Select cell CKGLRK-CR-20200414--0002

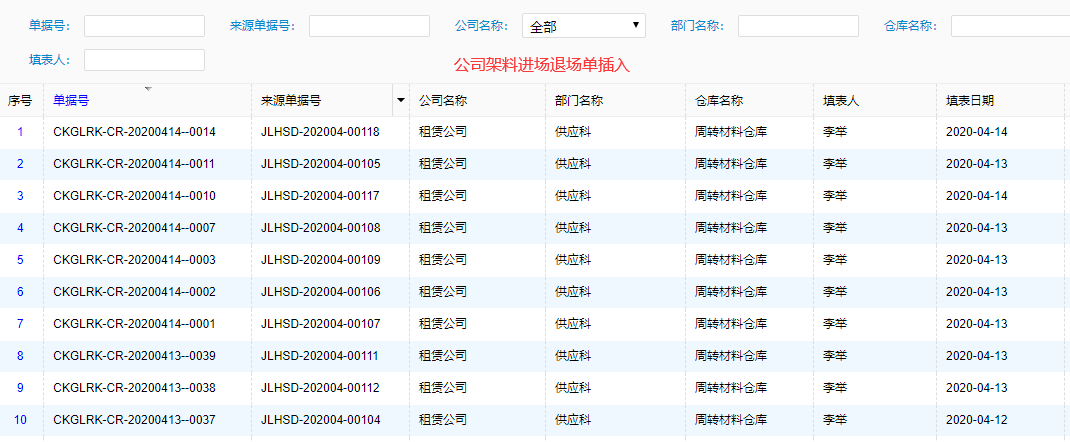(134, 292)
